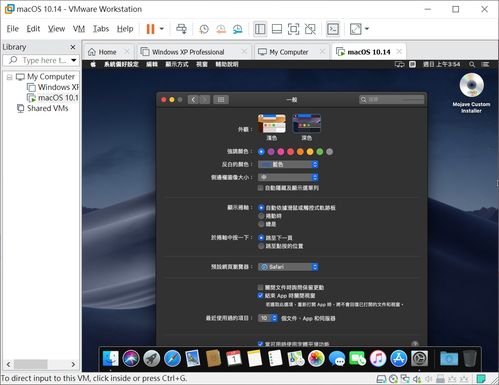
Task: Enable auto hide menu bar checkbox
Action: [x=260, y=188]
